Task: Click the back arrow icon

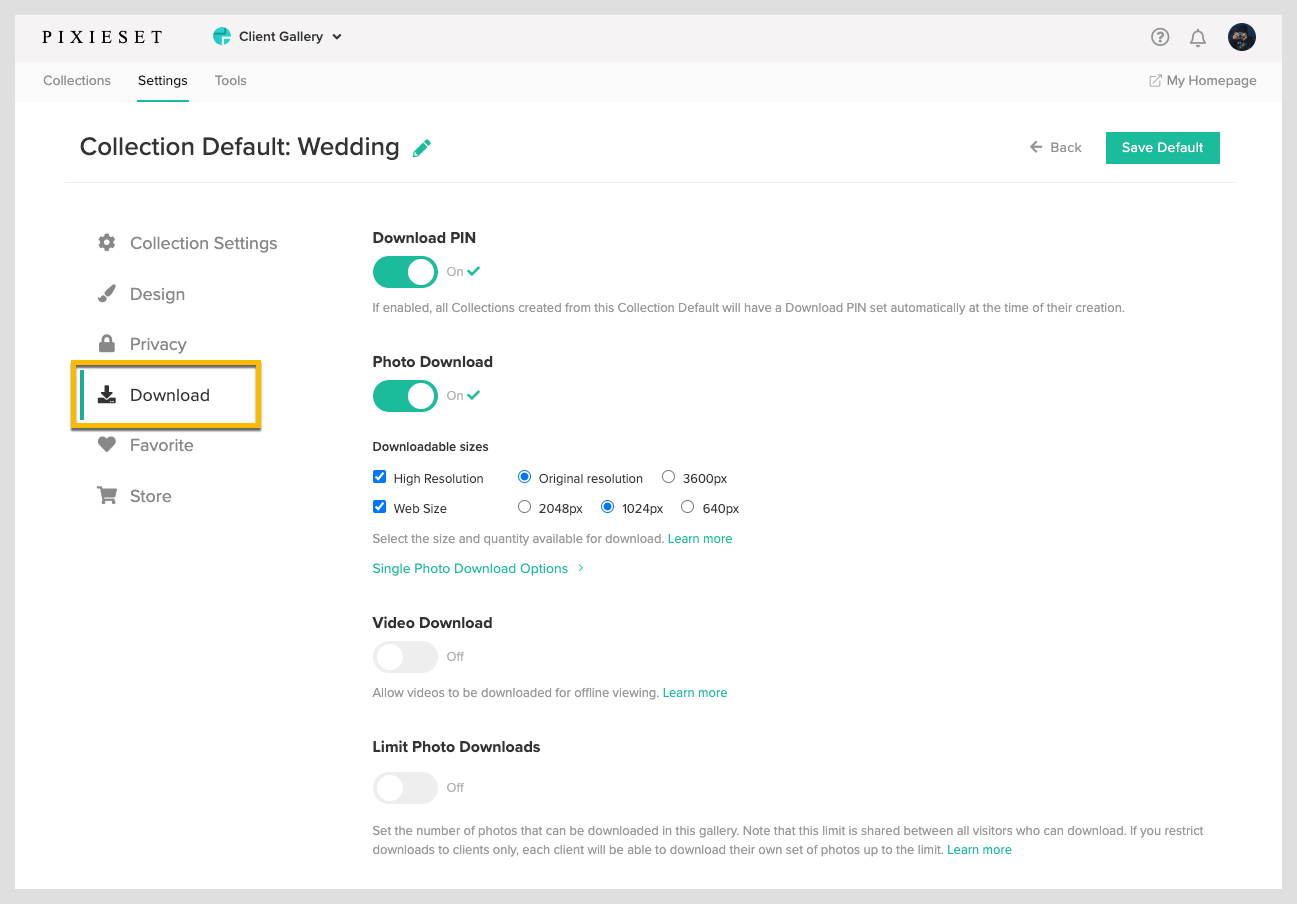Action: pyautogui.click(x=1036, y=147)
